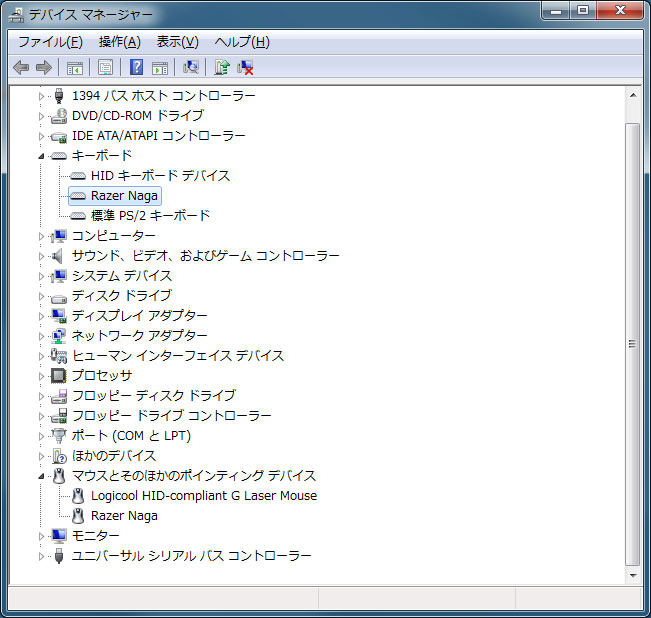The width and height of the screenshot is (651, 618).
Task: Click the scrollbar up arrow
Action: [633, 95]
